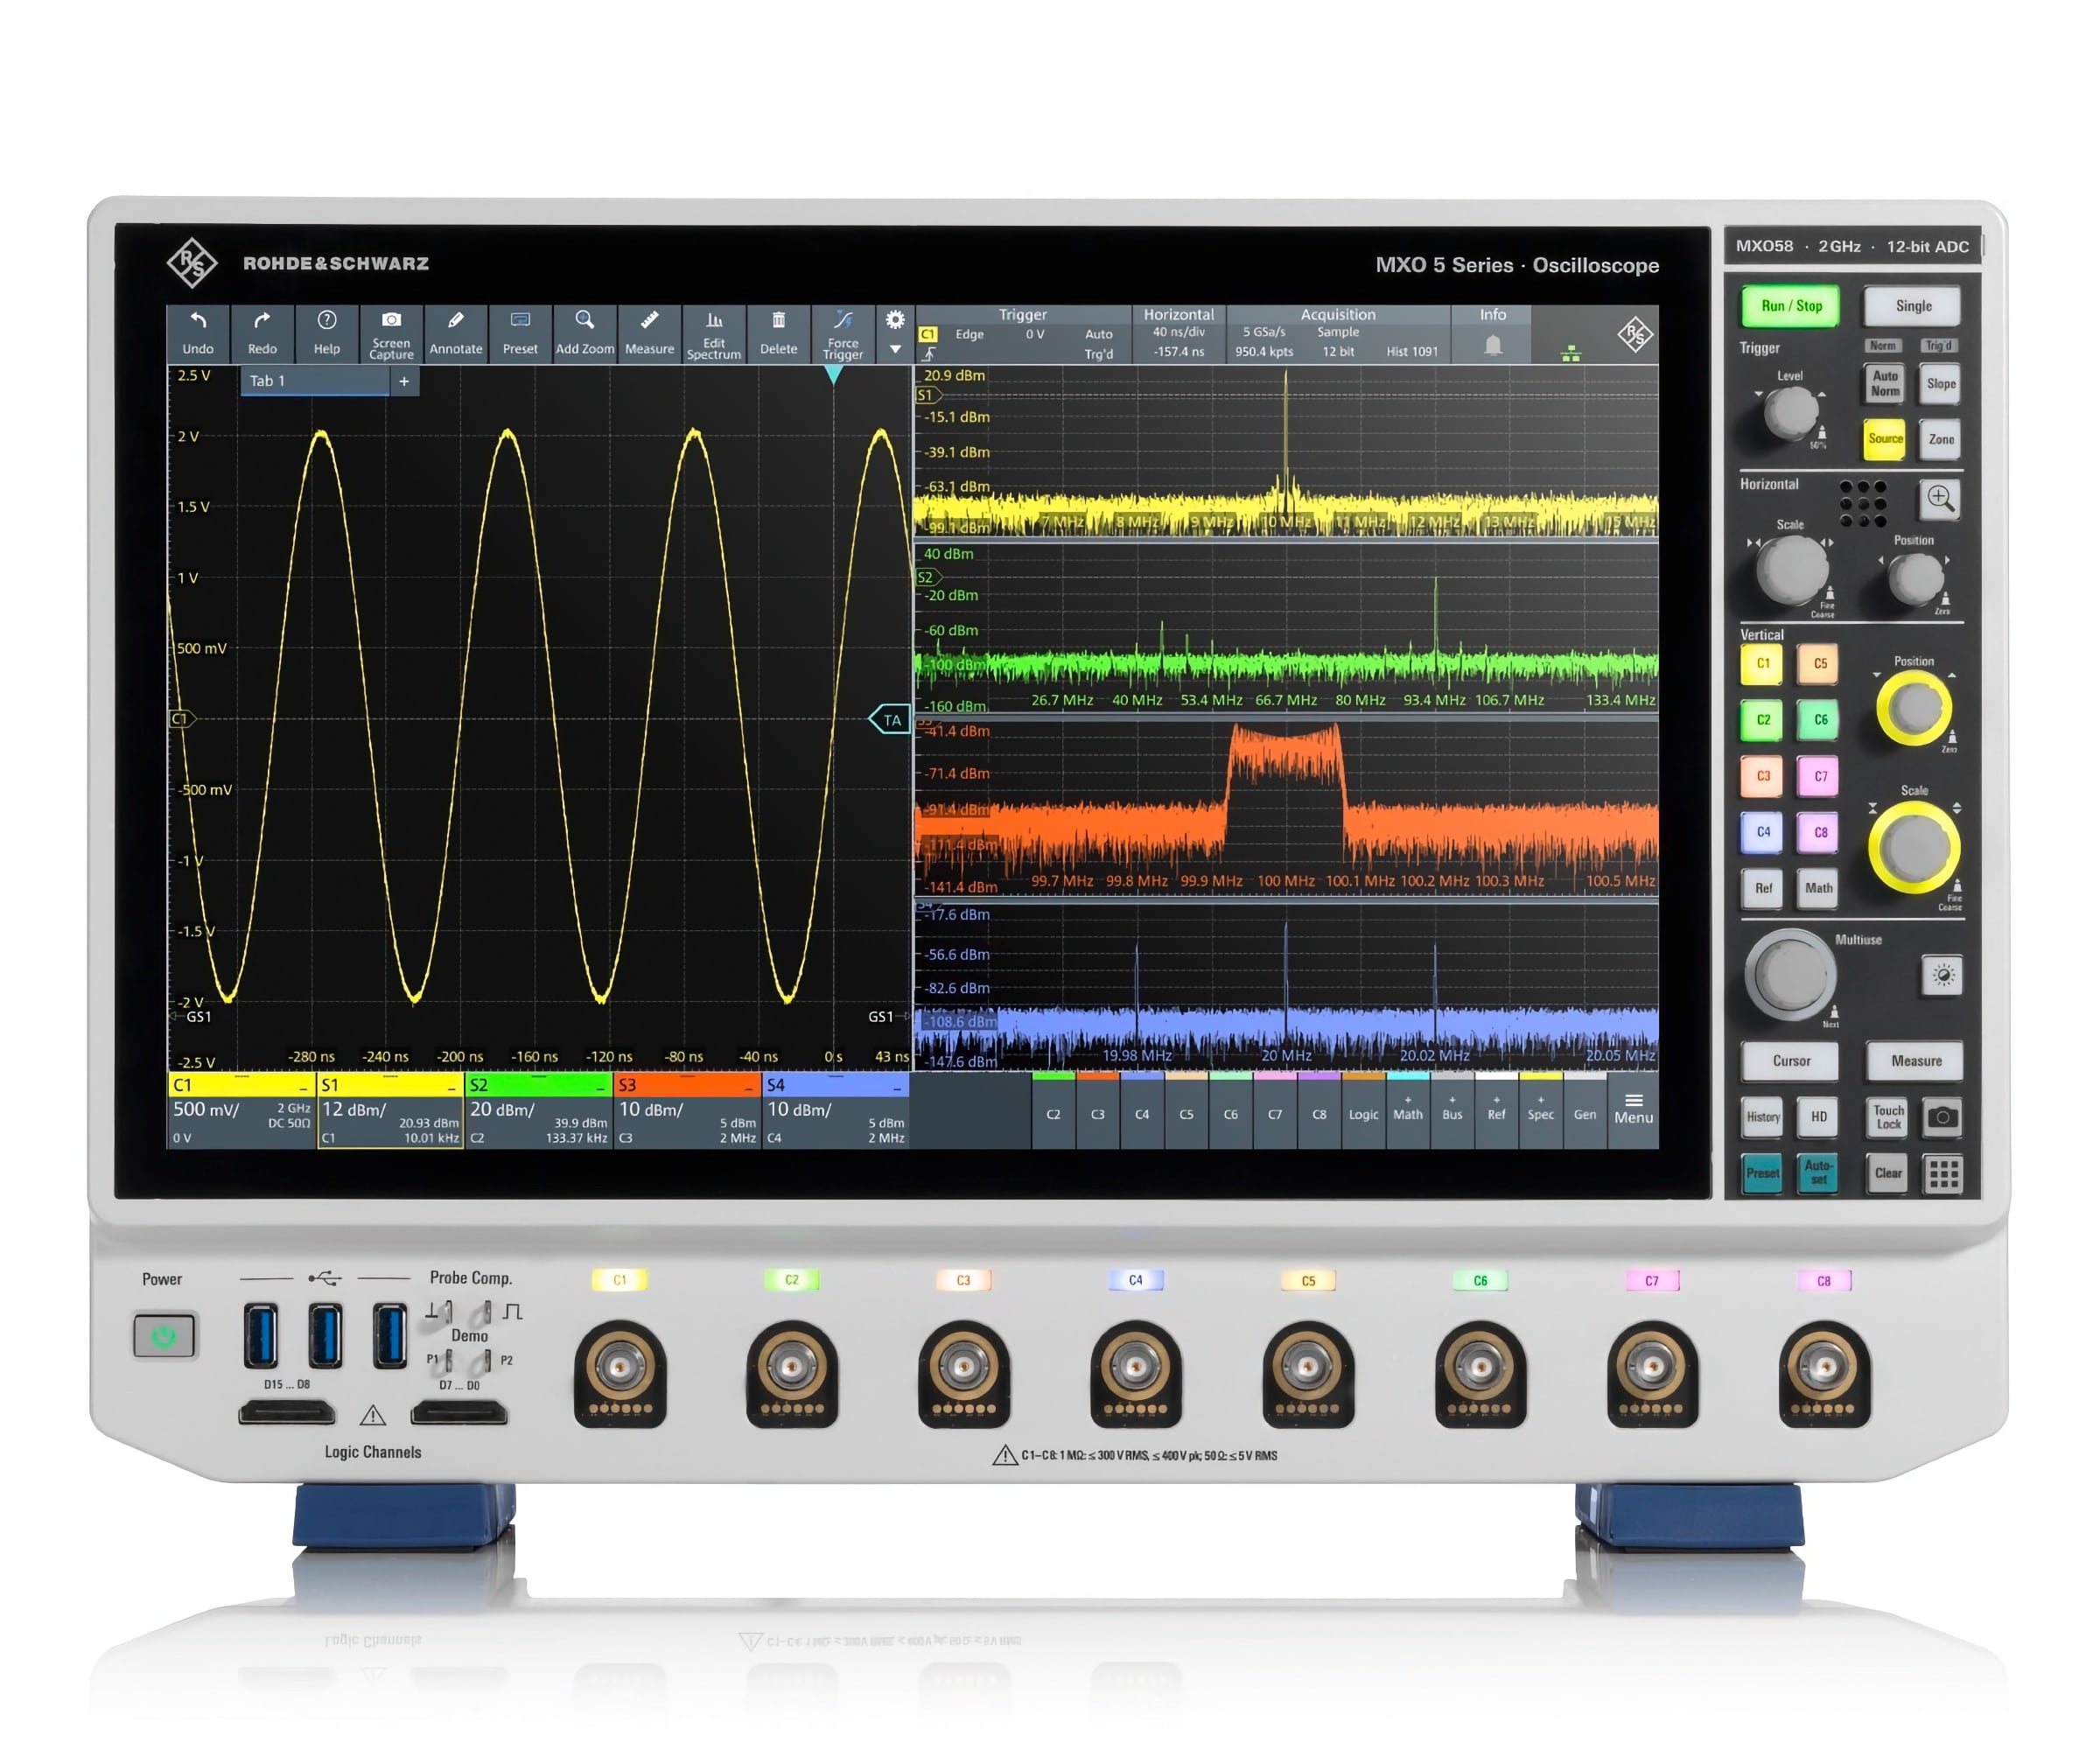Screen dimensions: 2100x1750
Task: Open toolbar settings with the gear icon
Action: coord(895,320)
